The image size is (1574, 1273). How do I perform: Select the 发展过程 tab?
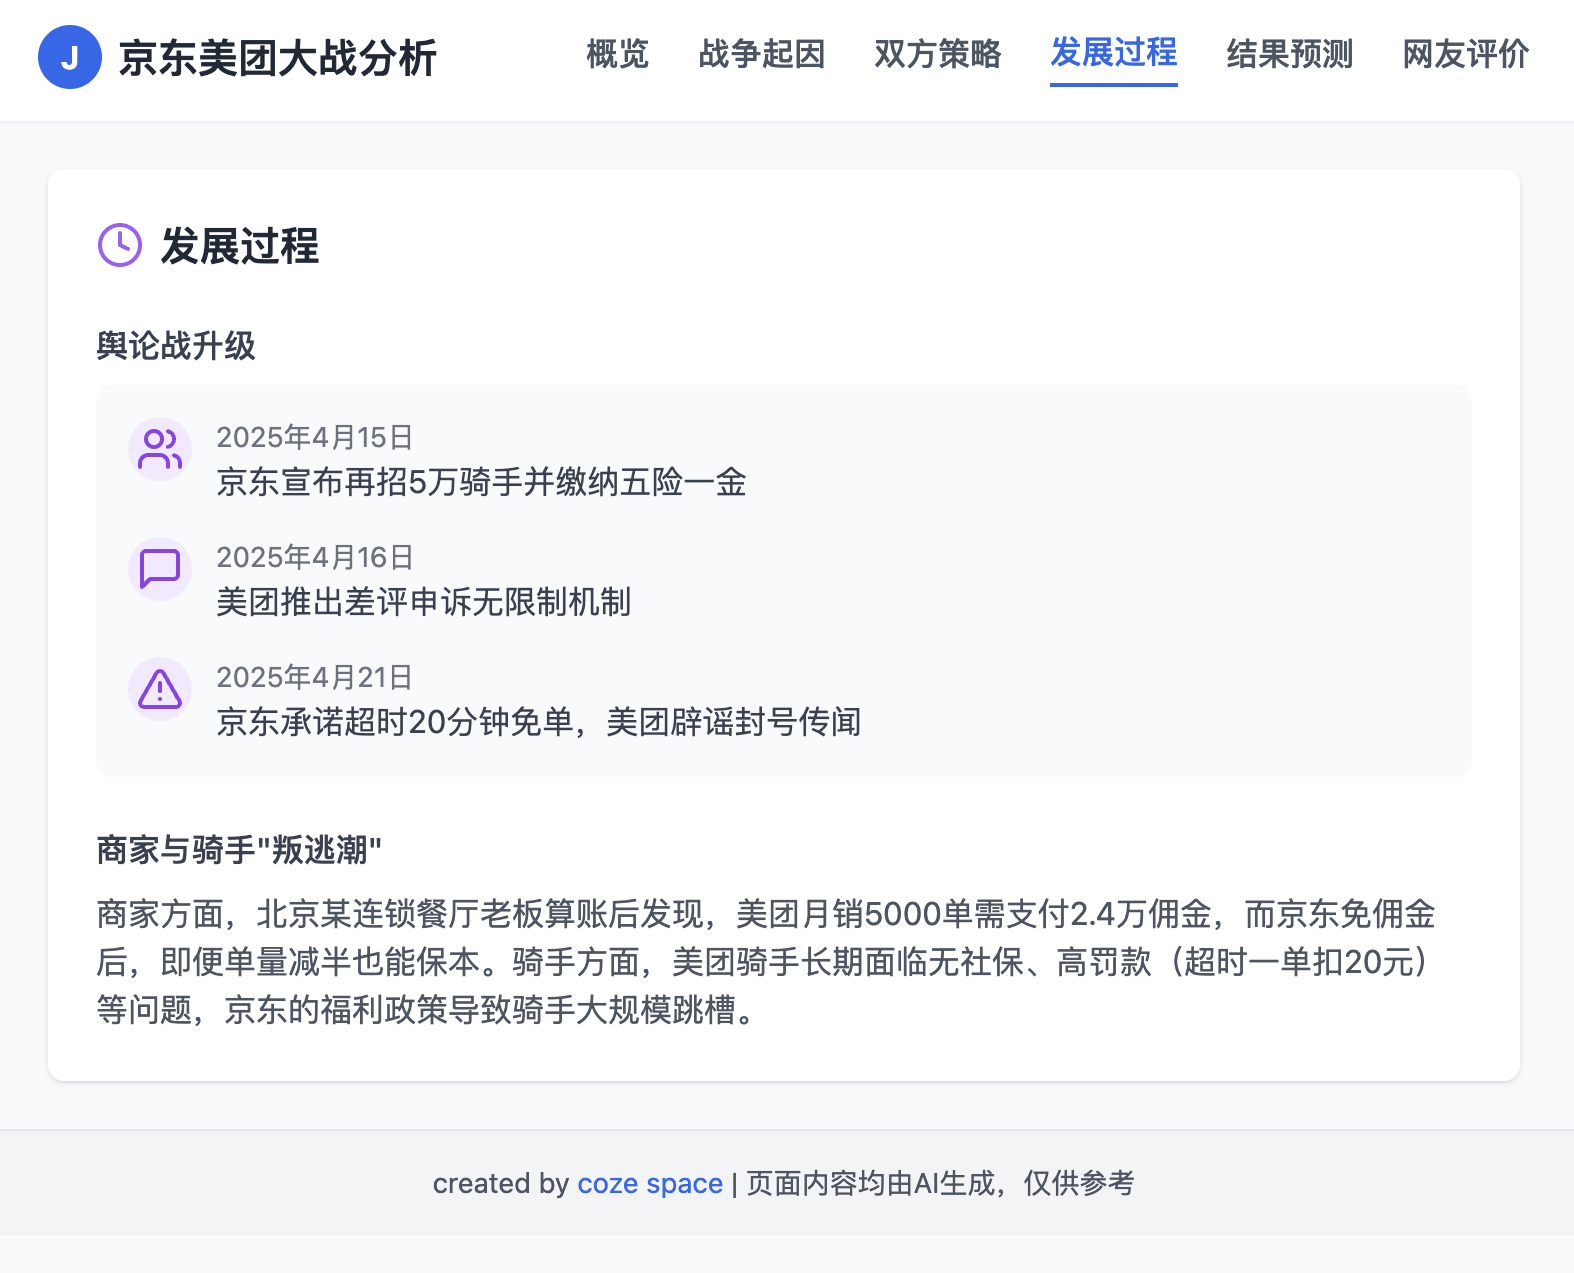(1113, 53)
